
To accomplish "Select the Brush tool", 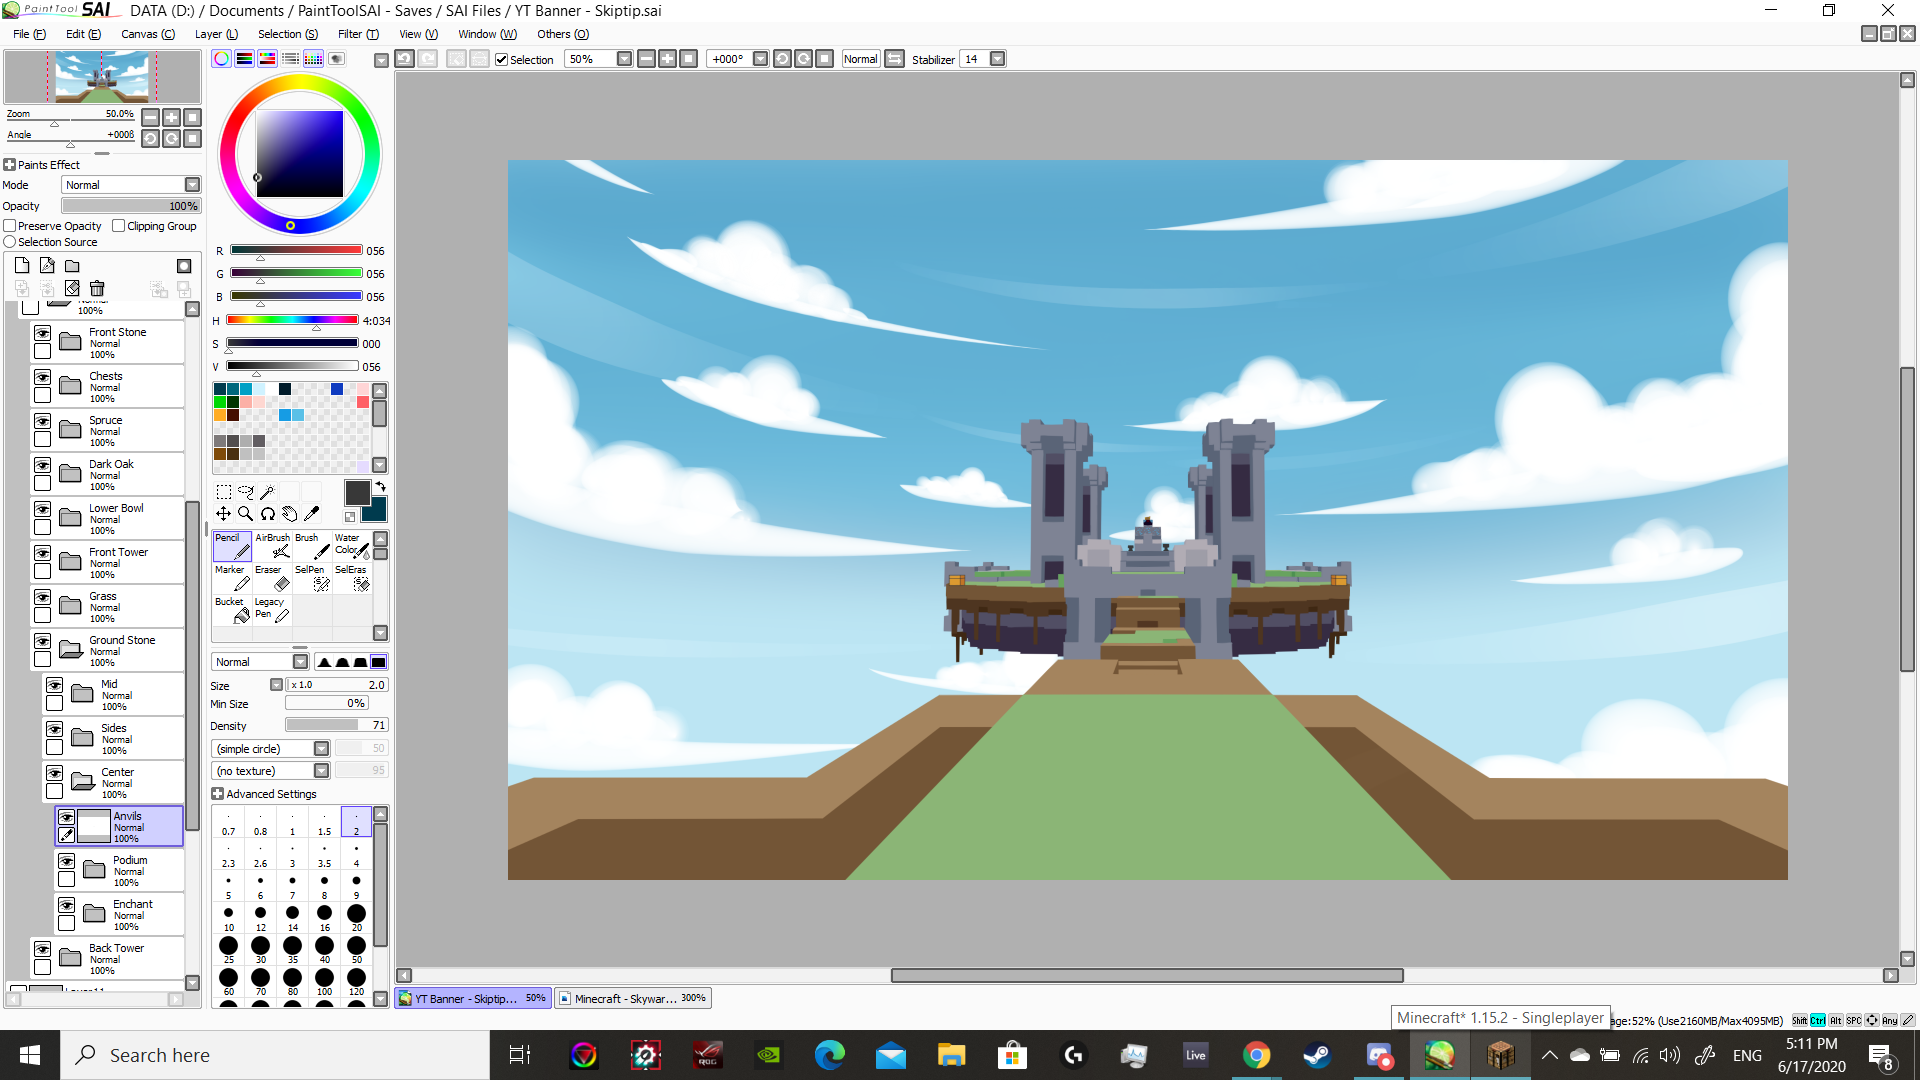I will pyautogui.click(x=312, y=546).
